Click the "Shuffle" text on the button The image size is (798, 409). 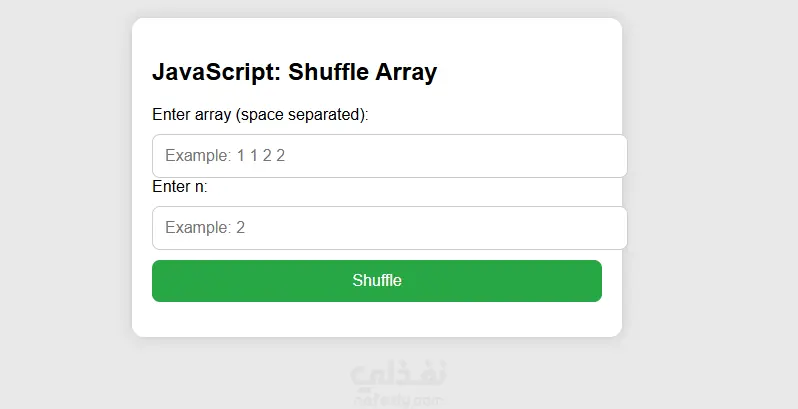click(x=377, y=281)
